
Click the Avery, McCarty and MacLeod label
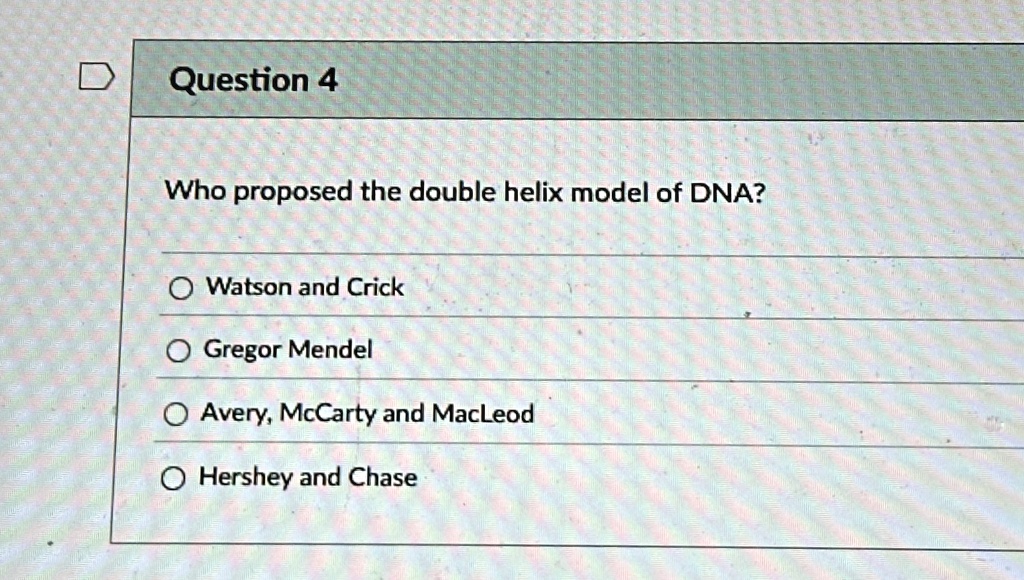coord(369,413)
